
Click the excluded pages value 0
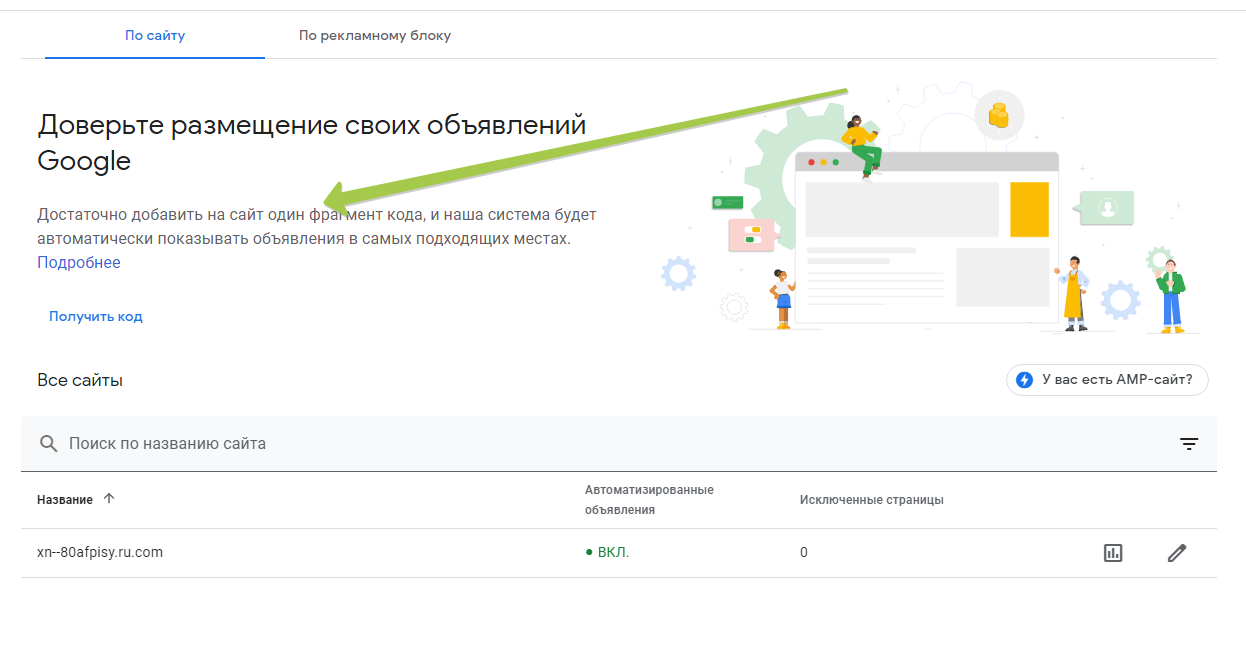click(x=804, y=552)
